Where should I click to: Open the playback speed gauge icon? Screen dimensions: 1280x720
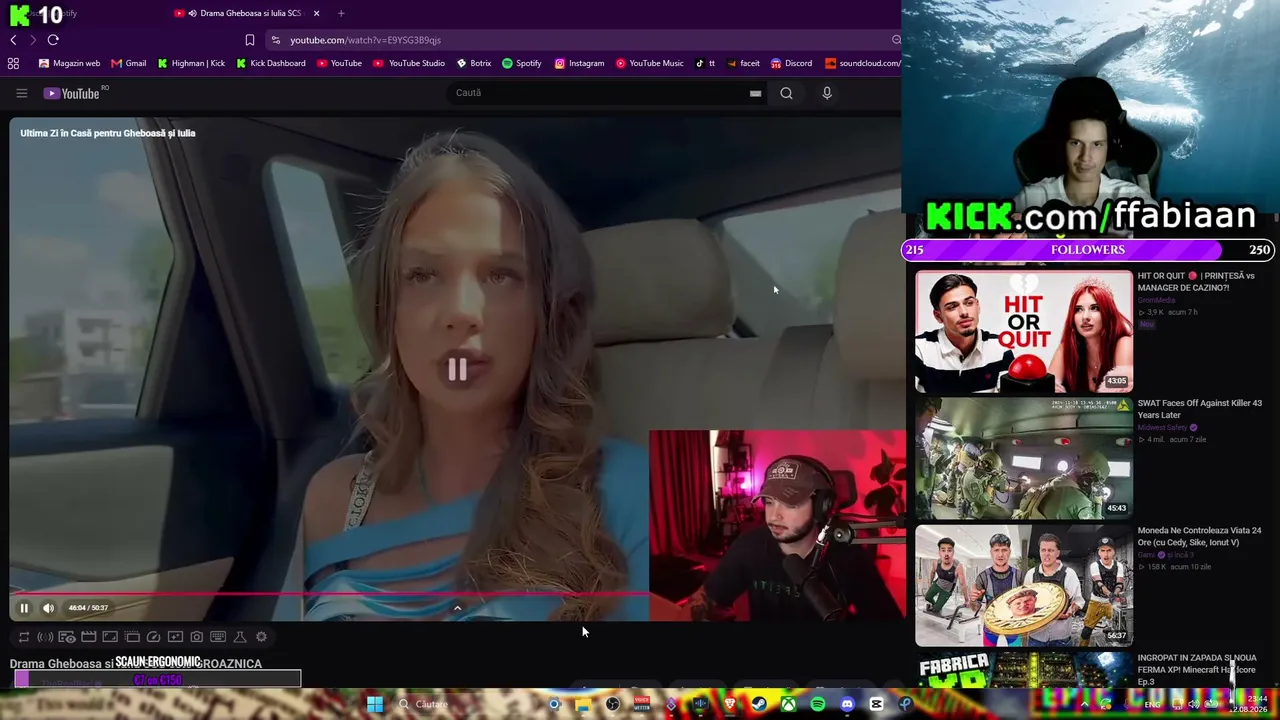point(153,637)
